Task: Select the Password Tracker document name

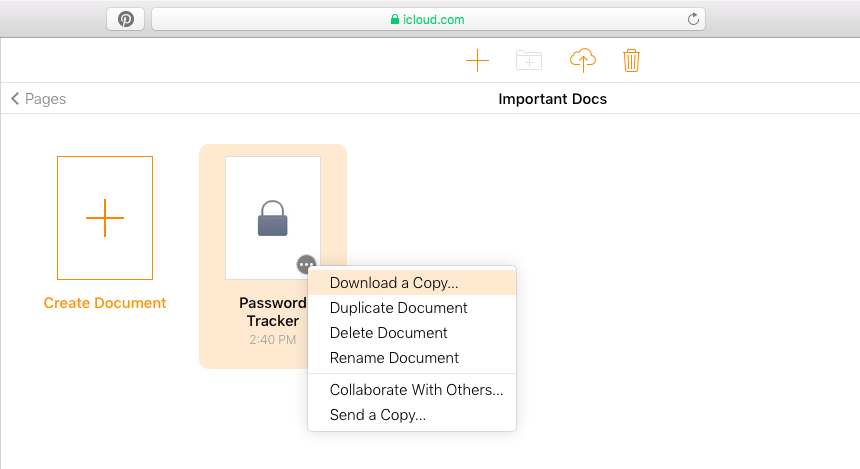Action: point(273,312)
